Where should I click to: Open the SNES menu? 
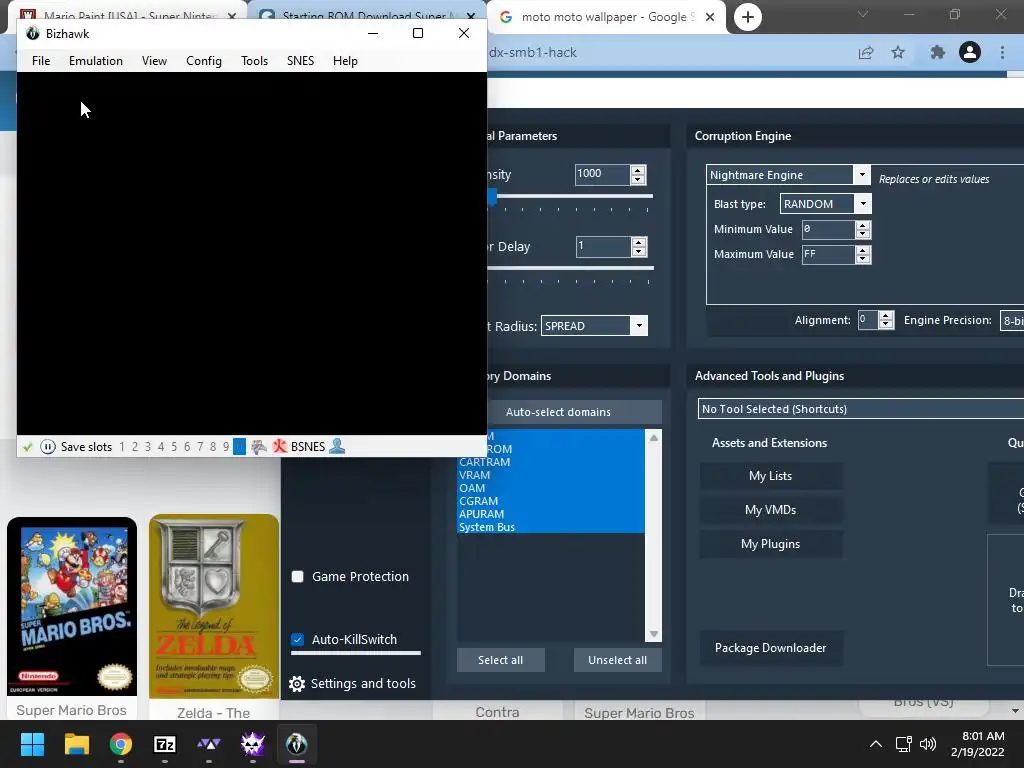coord(300,61)
